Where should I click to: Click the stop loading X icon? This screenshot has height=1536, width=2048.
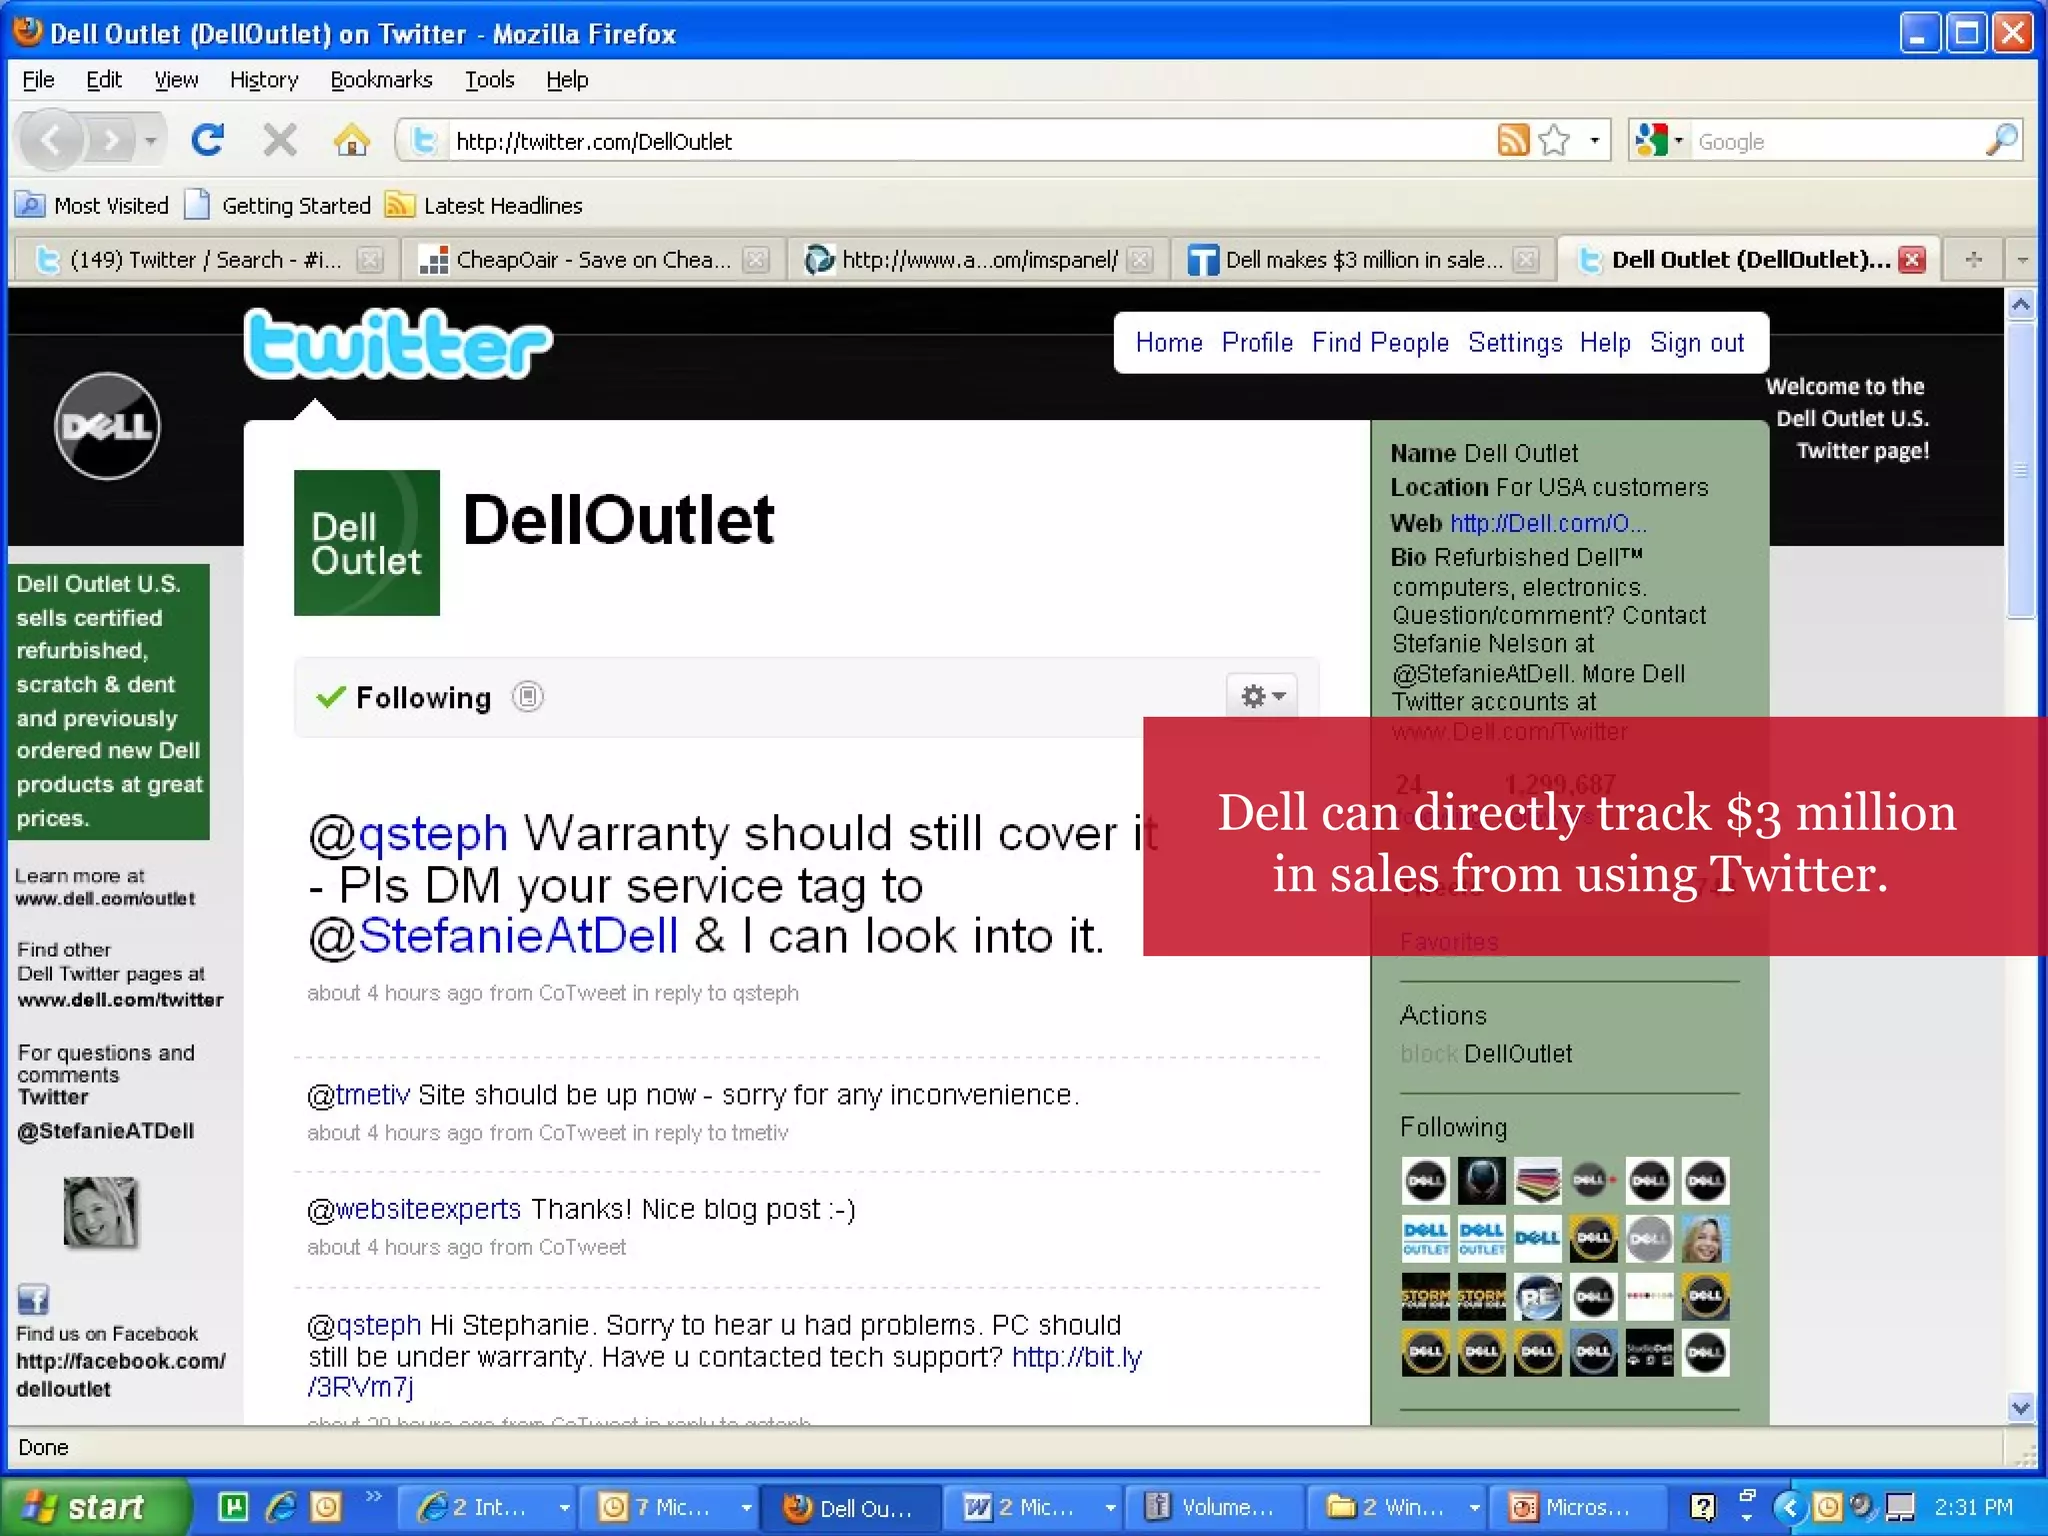coord(280,140)
